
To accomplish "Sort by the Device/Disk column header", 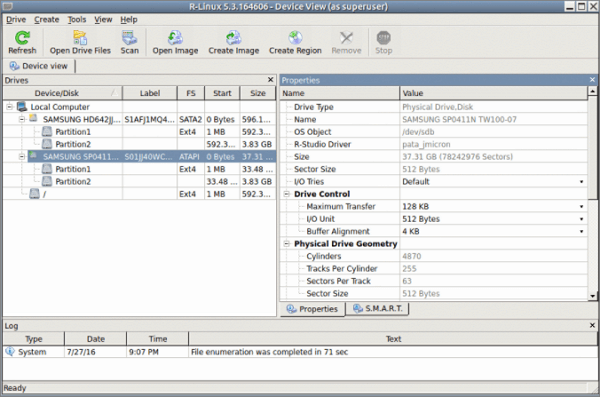I will pos(63,93).
